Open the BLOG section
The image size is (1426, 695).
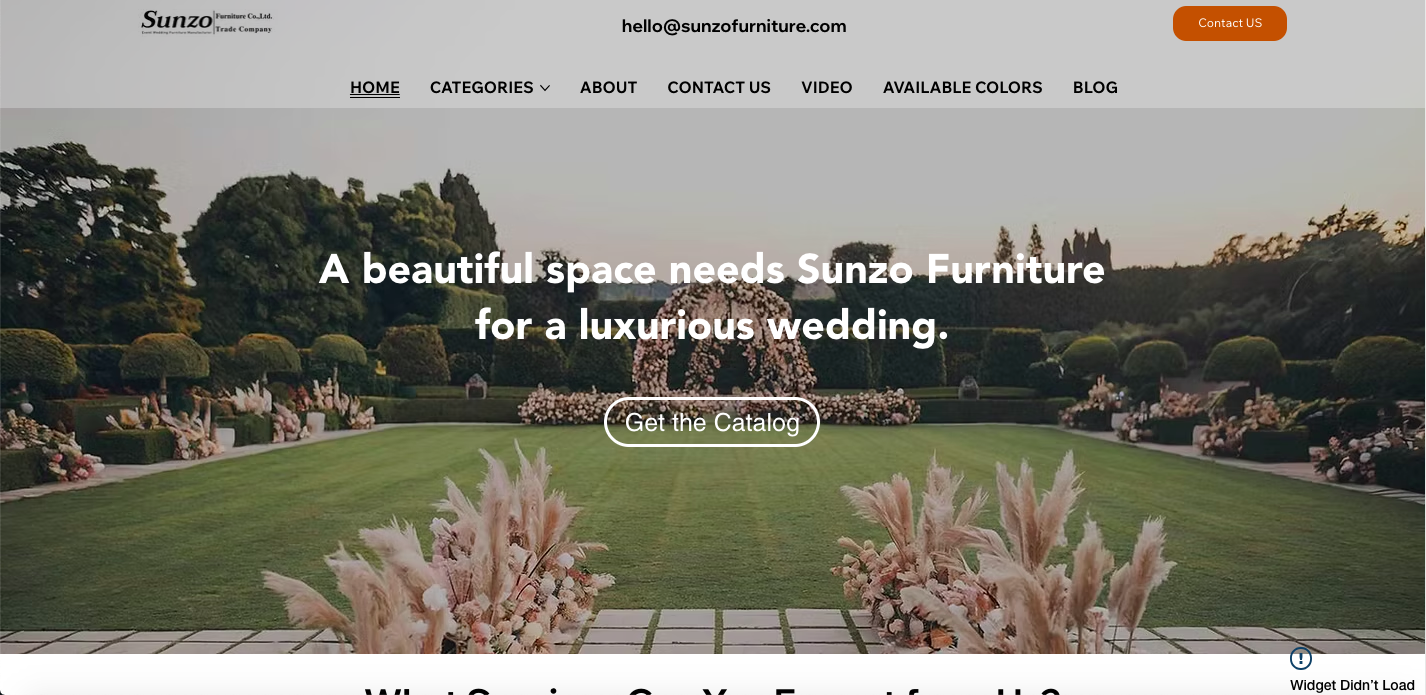coord(1095,88)
